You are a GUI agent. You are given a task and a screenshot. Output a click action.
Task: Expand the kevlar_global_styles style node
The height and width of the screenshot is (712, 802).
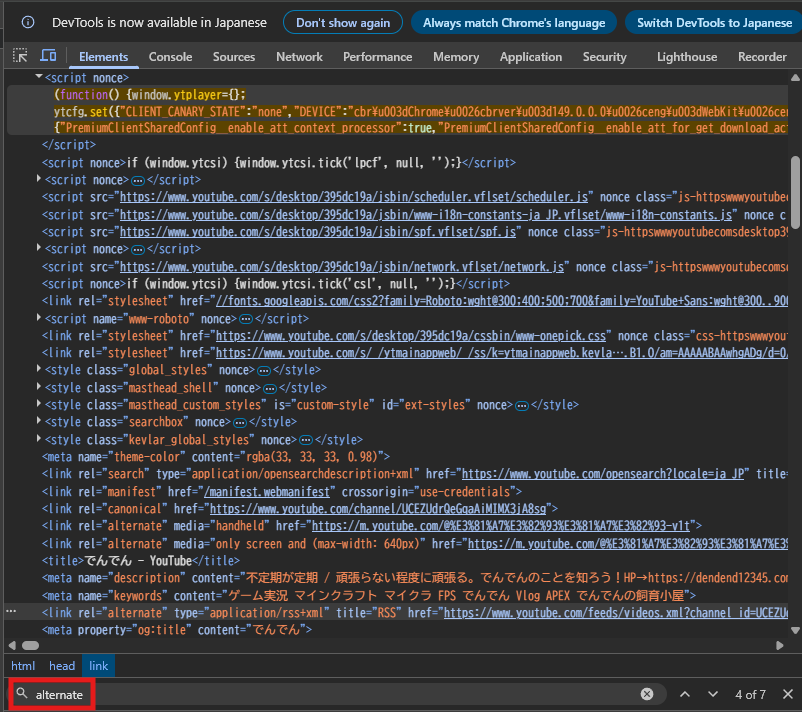pos(39,438)
